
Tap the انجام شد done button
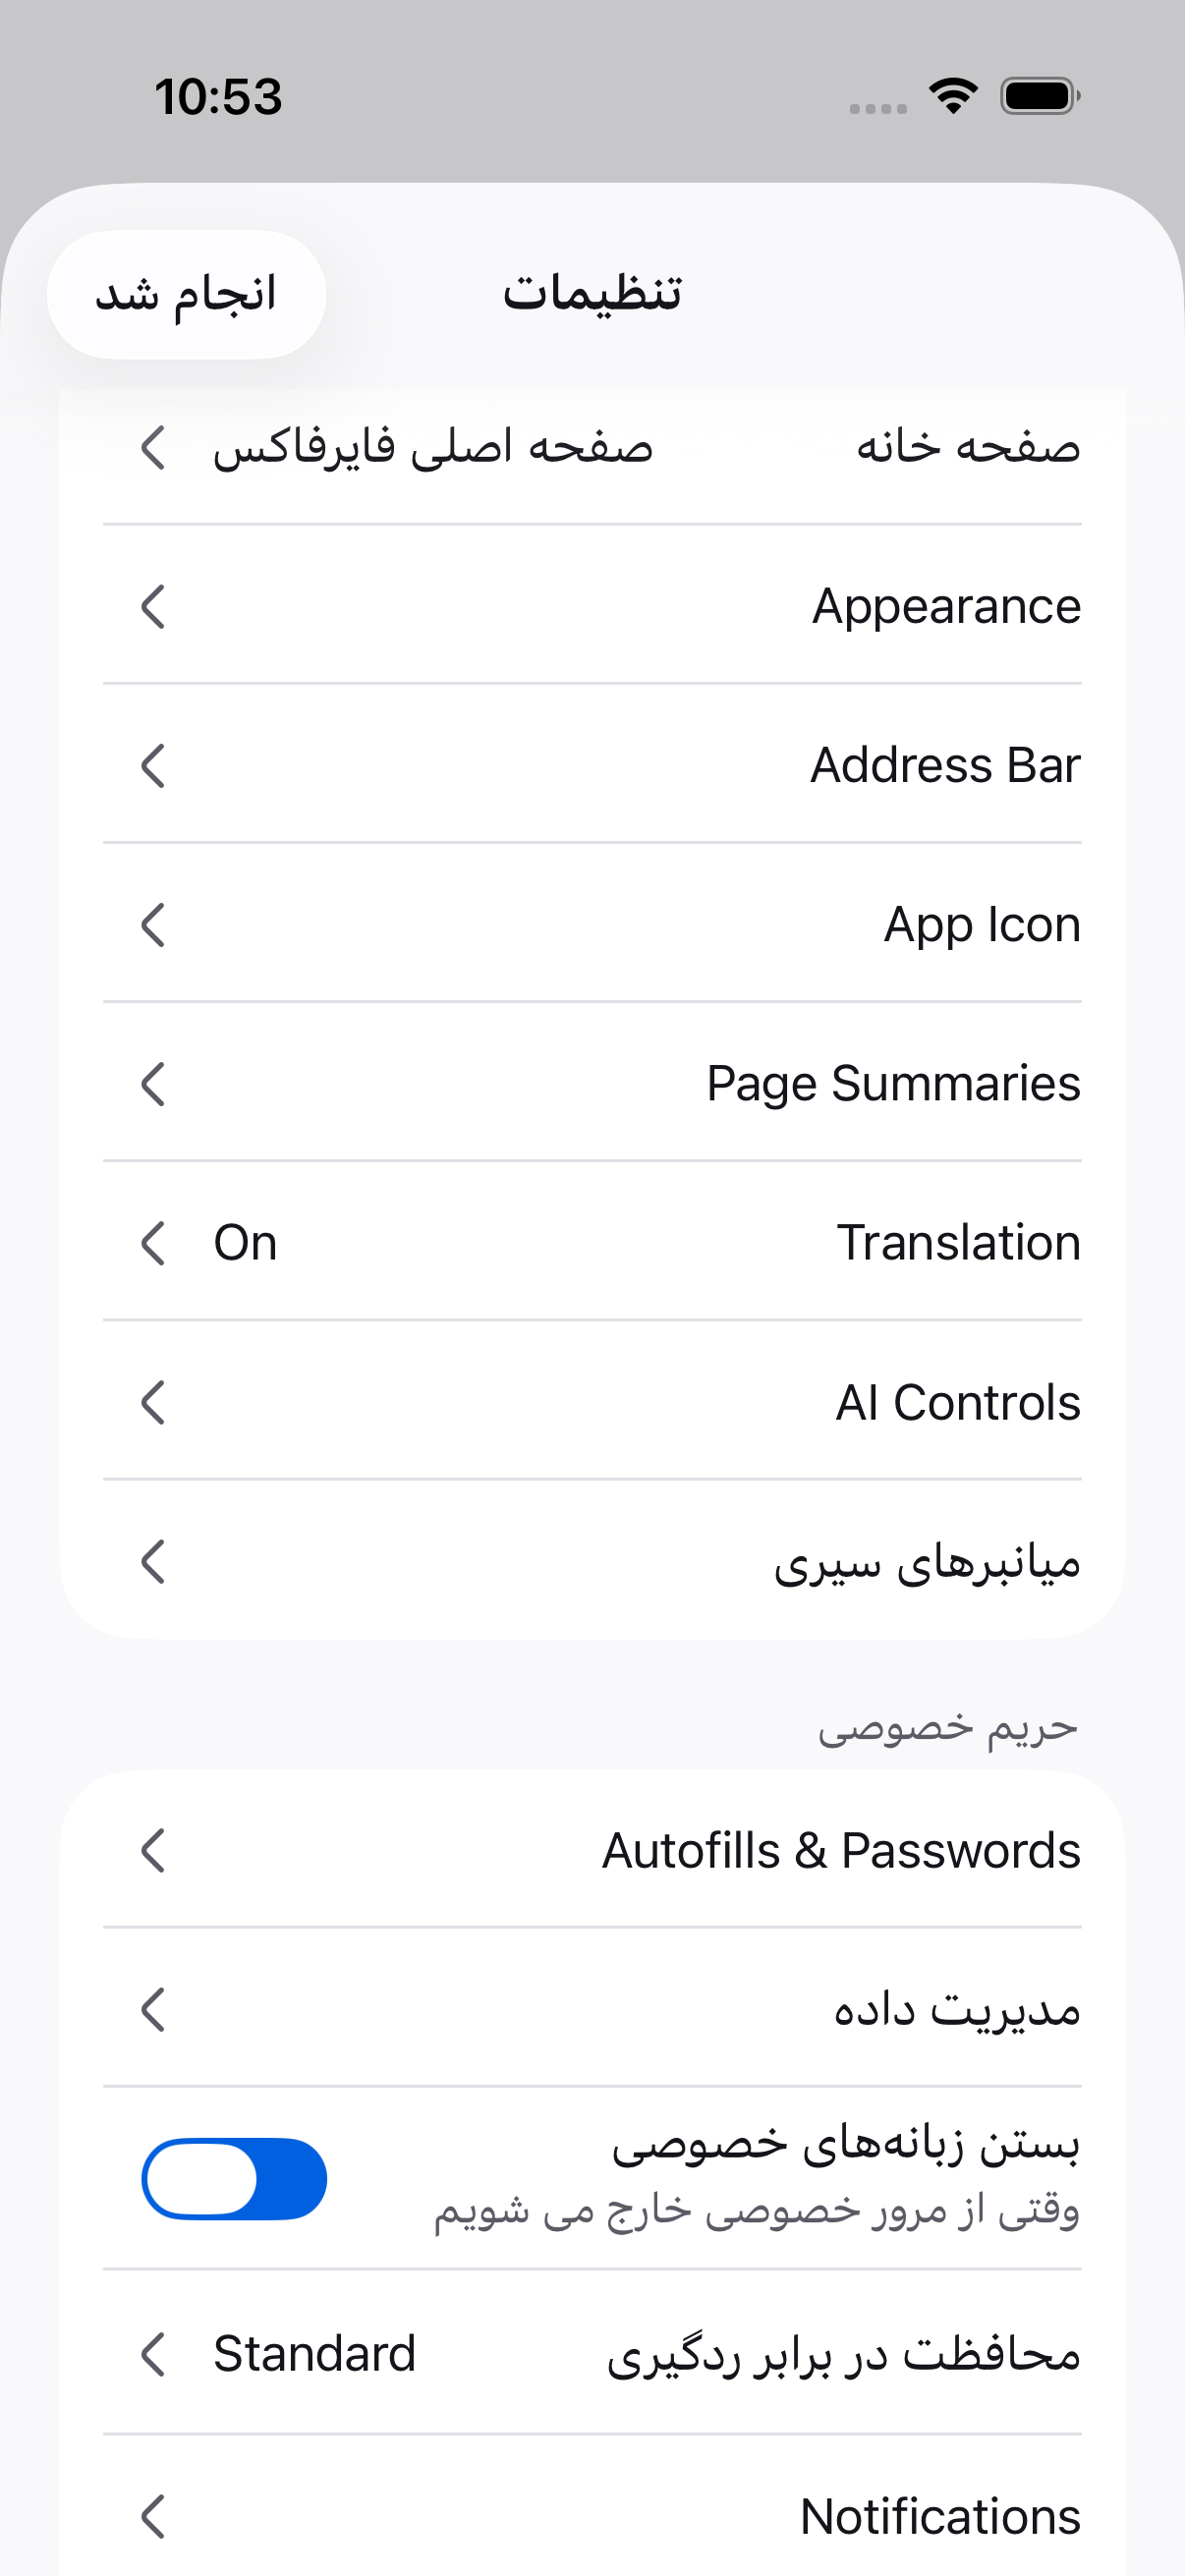186,294
